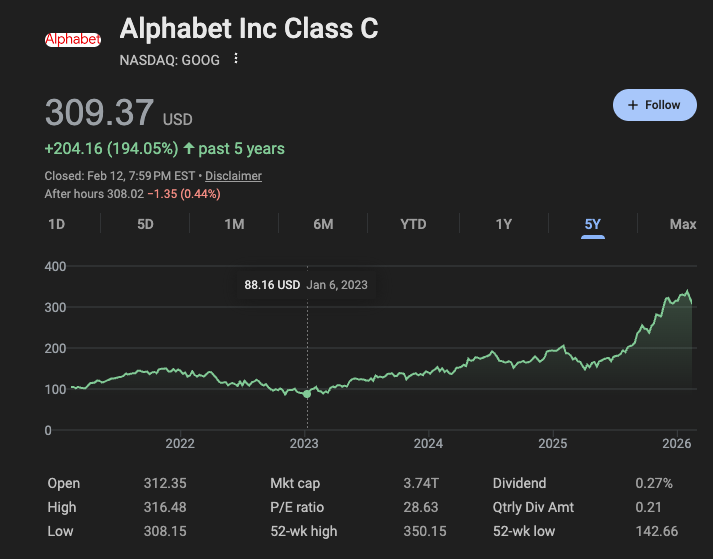Click the P/E ratio label
The image size is (713, 559).
click(297, 507)
